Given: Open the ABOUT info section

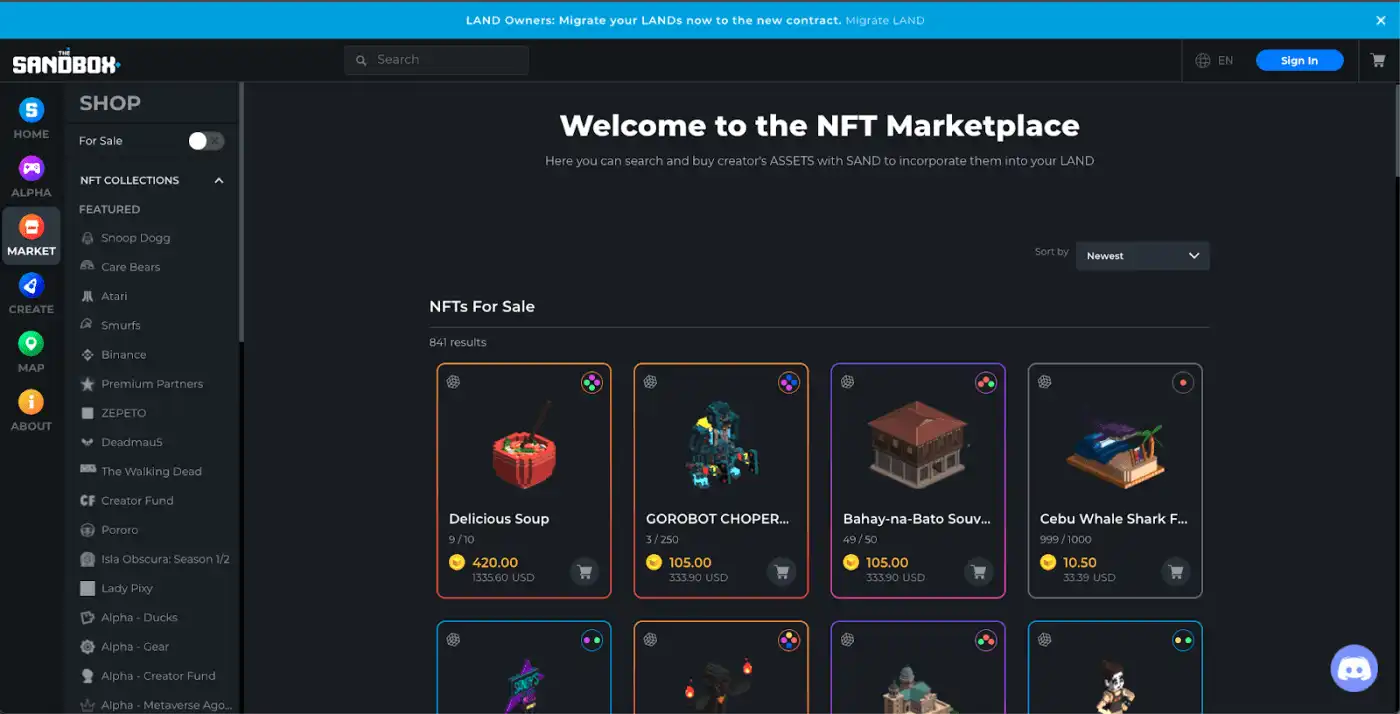Looking at the screenshot, I should [31, 411].
